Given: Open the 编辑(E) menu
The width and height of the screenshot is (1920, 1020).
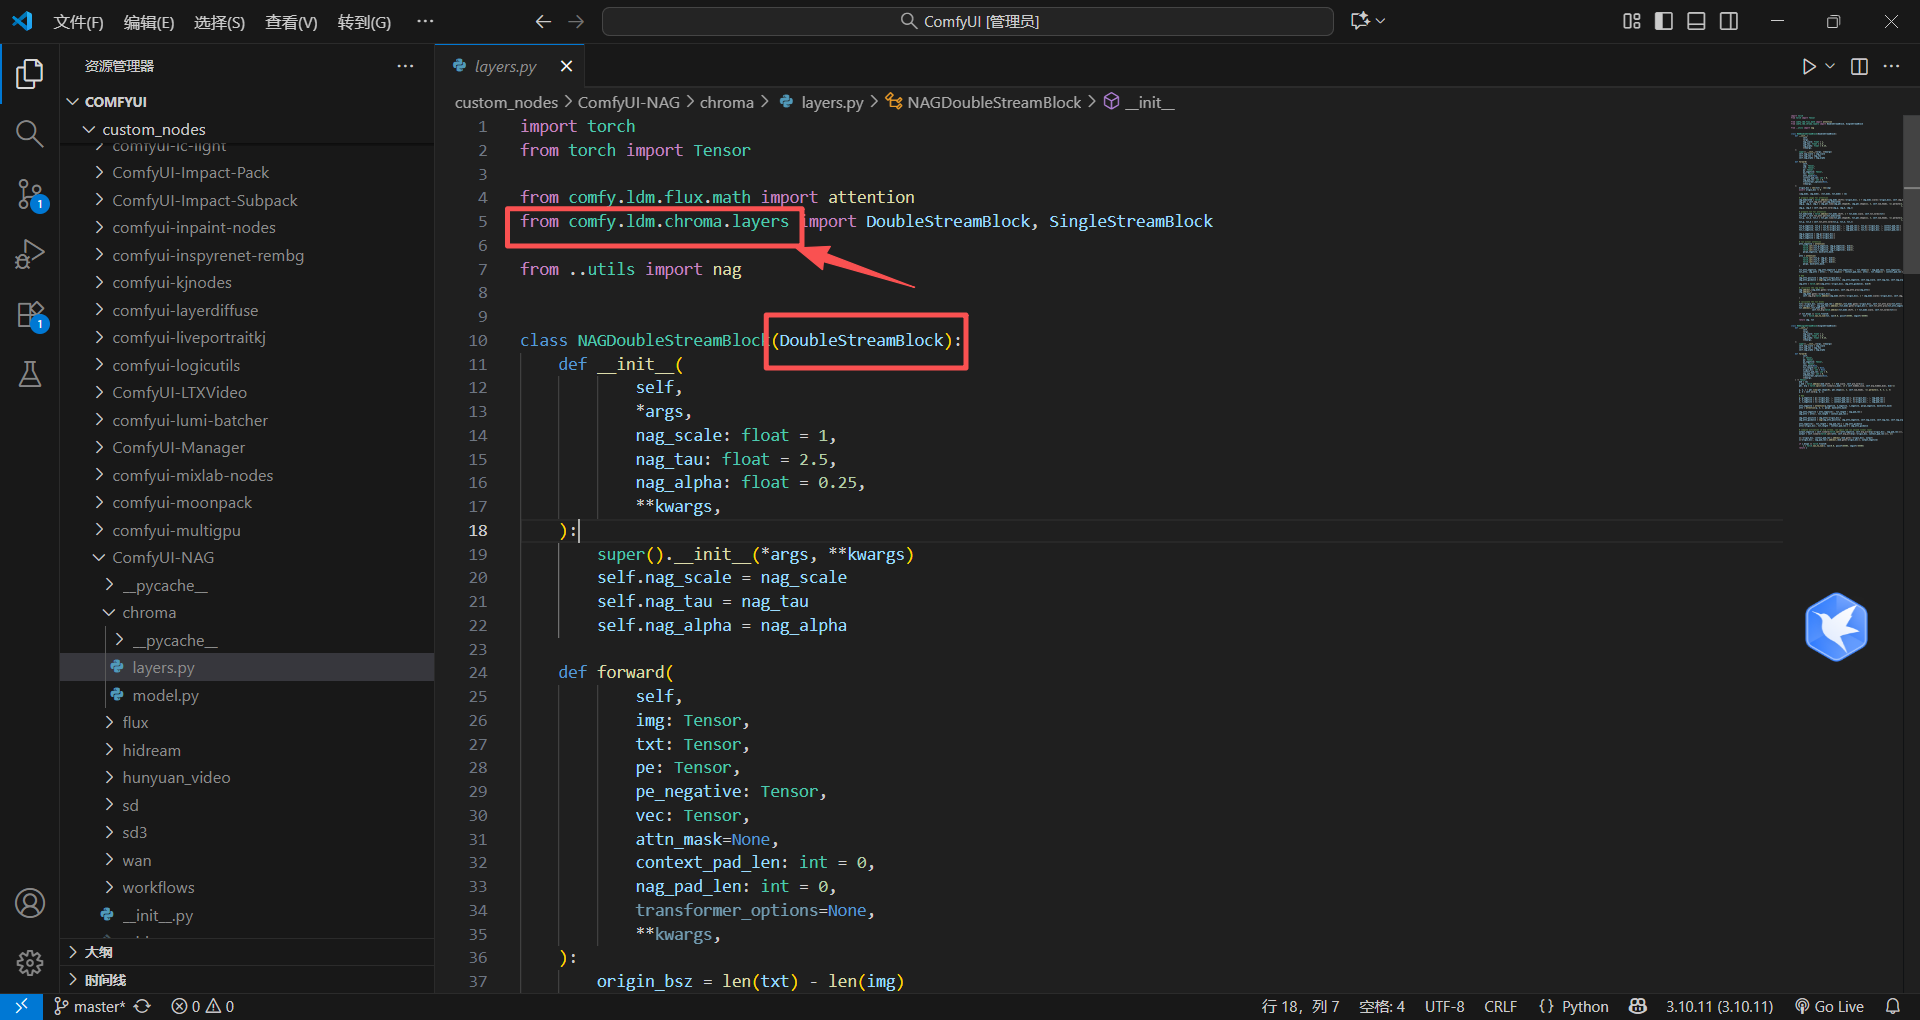Looking at the screenshot, I should [148, 22].
